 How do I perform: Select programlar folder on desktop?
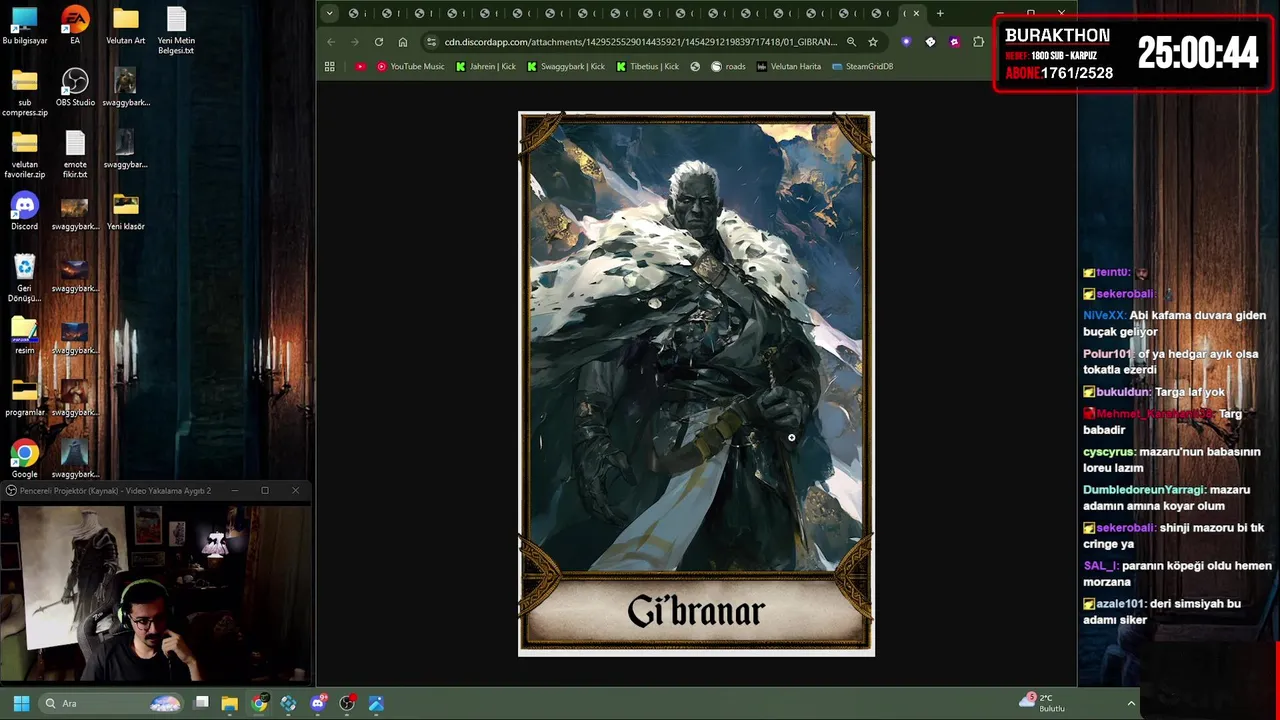(x=25, y=397)
